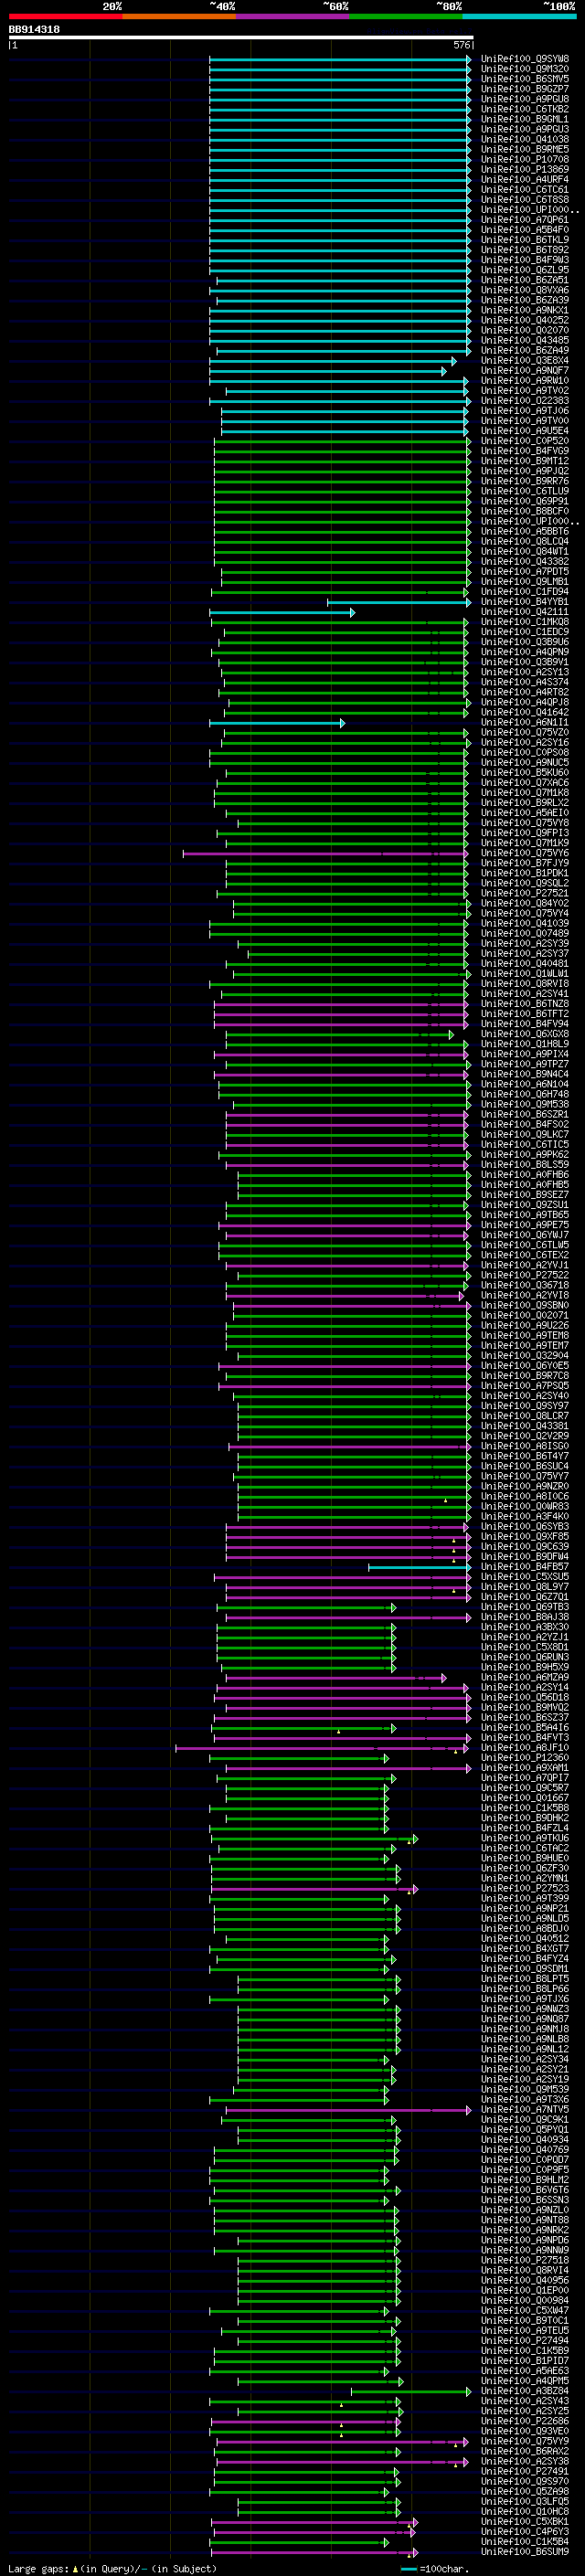Select the UniRef100_A9TKU6 label

[x=525, y=1838]
